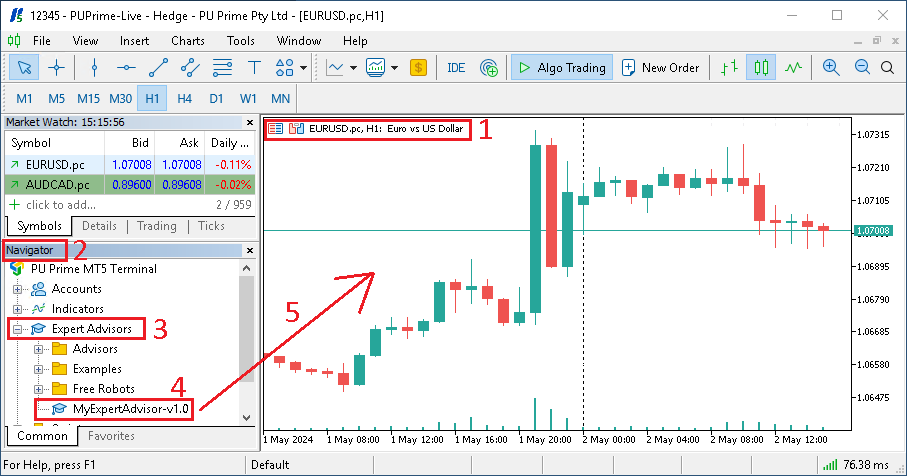
Task: Draw a horizontal line on chart
Action: click(x=126, y=68)
